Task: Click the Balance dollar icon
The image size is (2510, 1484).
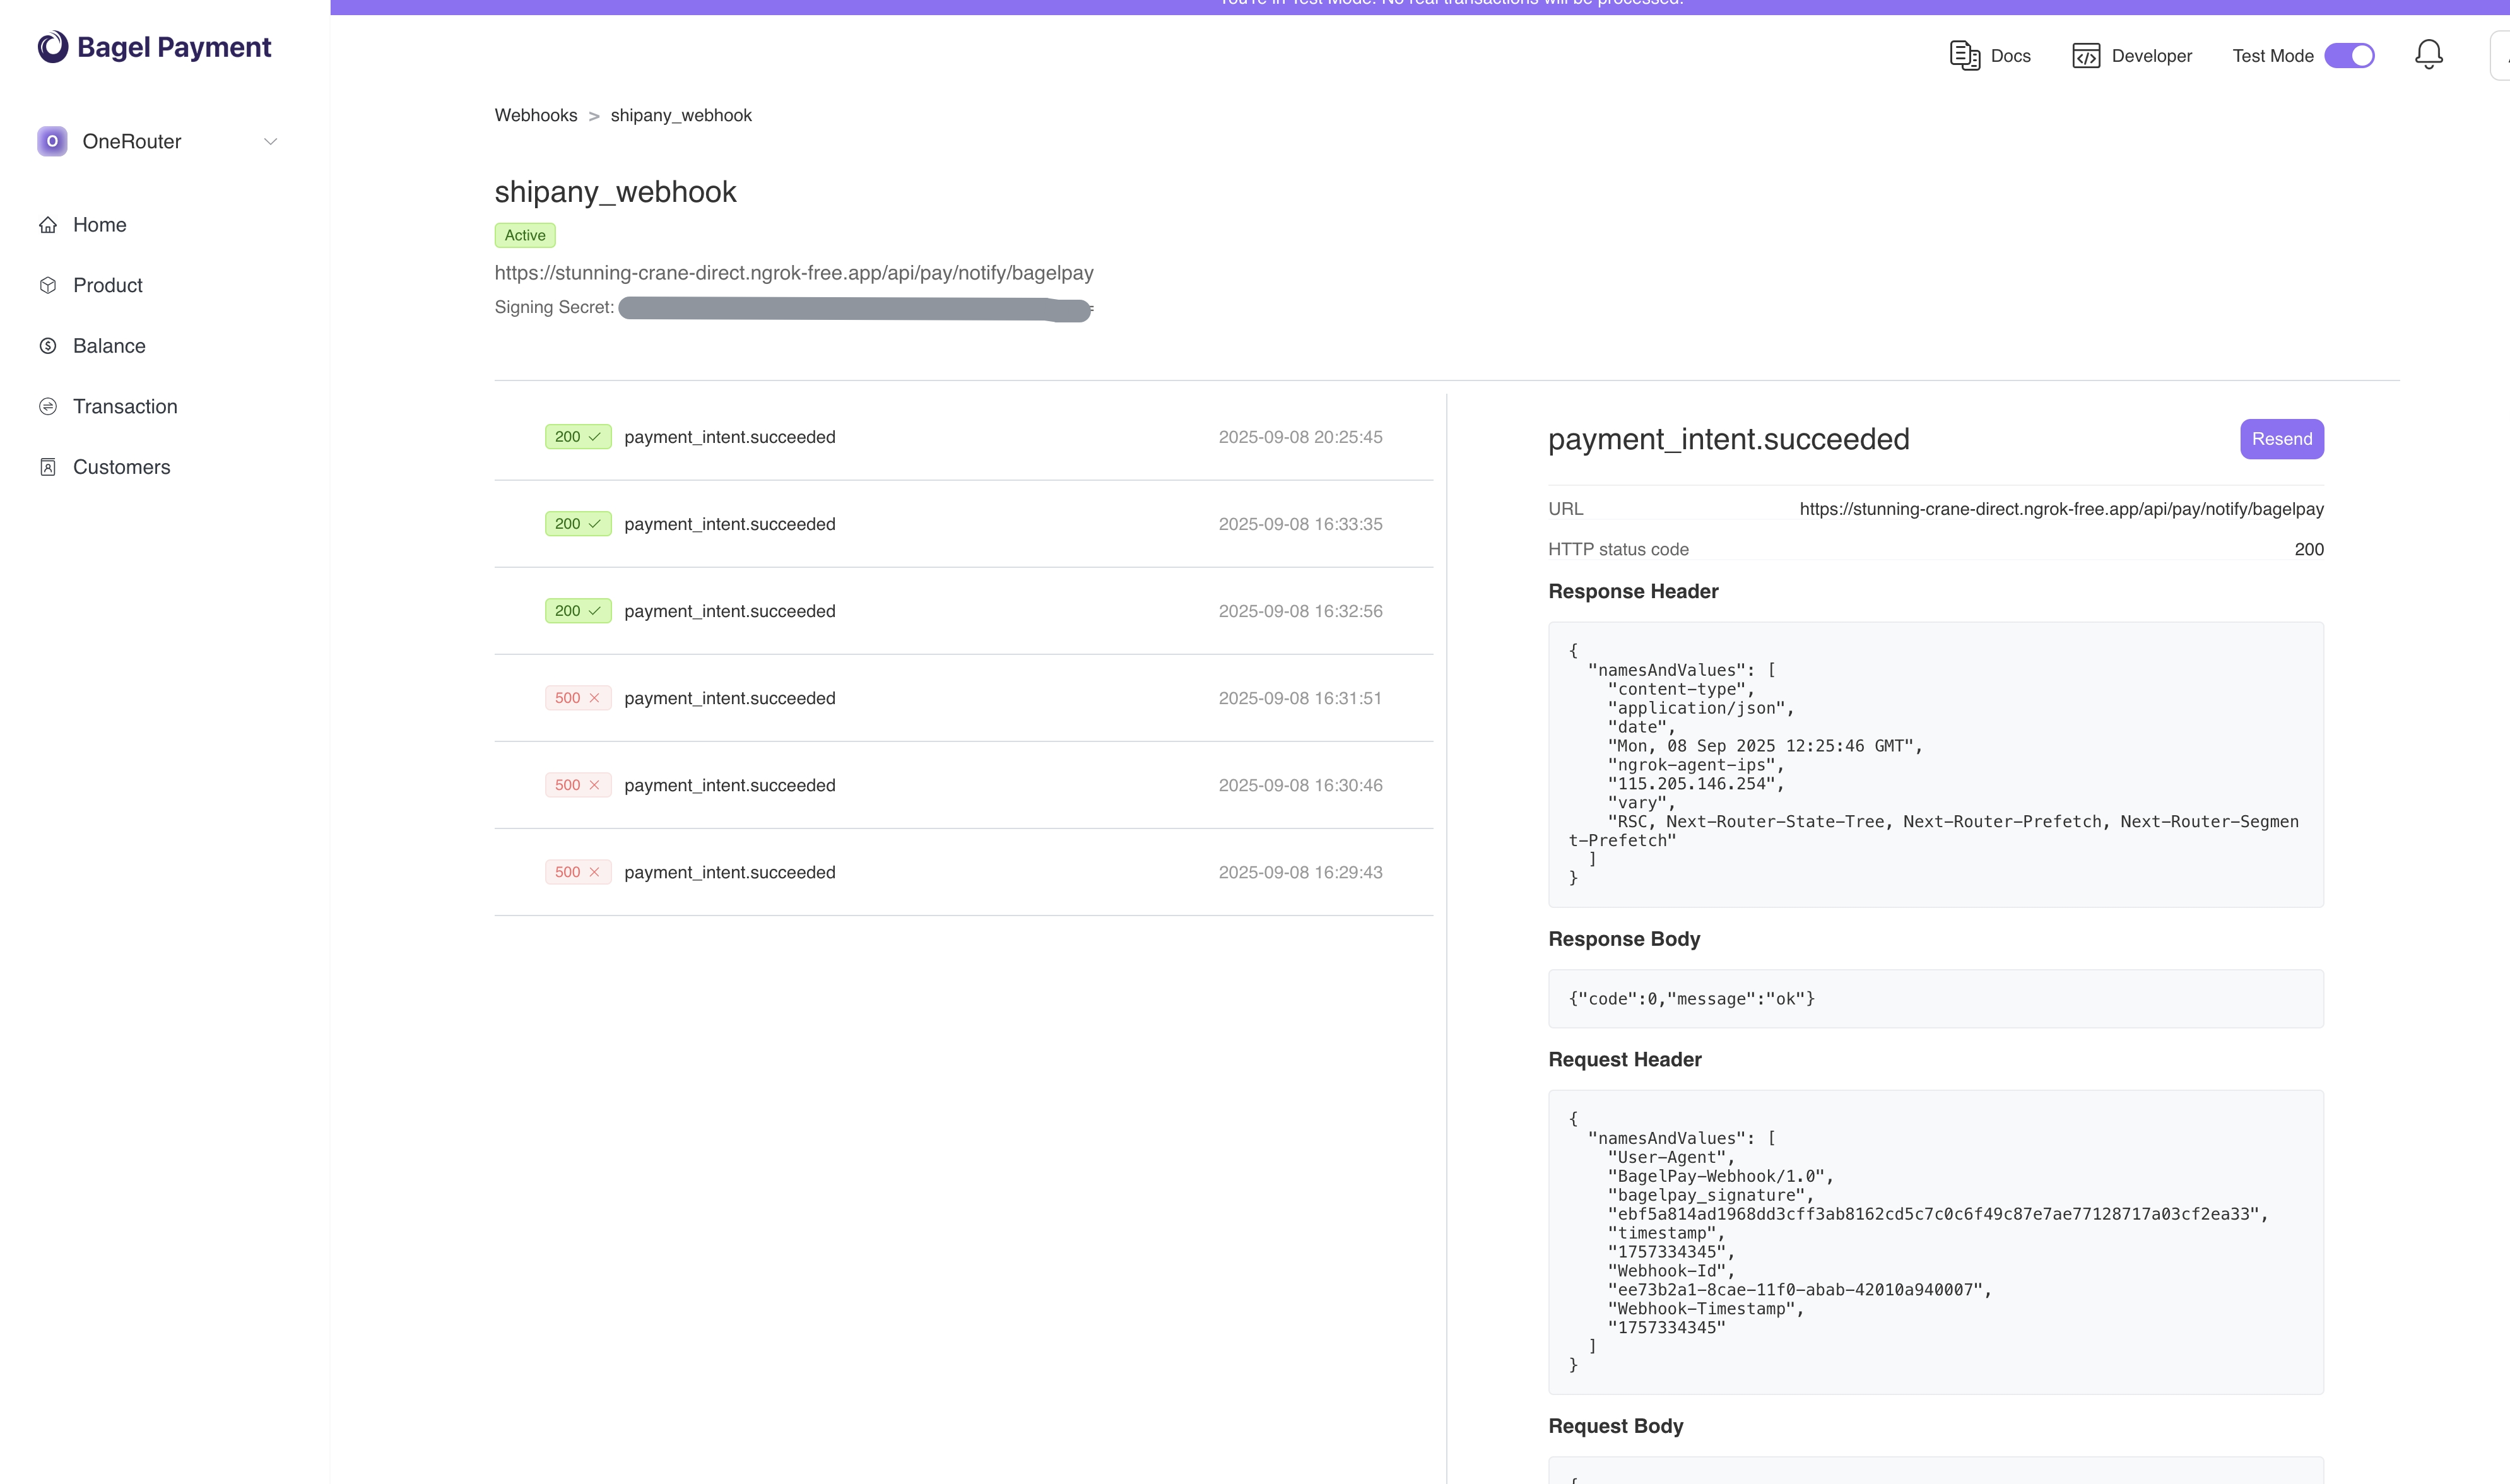Action: 48,346
